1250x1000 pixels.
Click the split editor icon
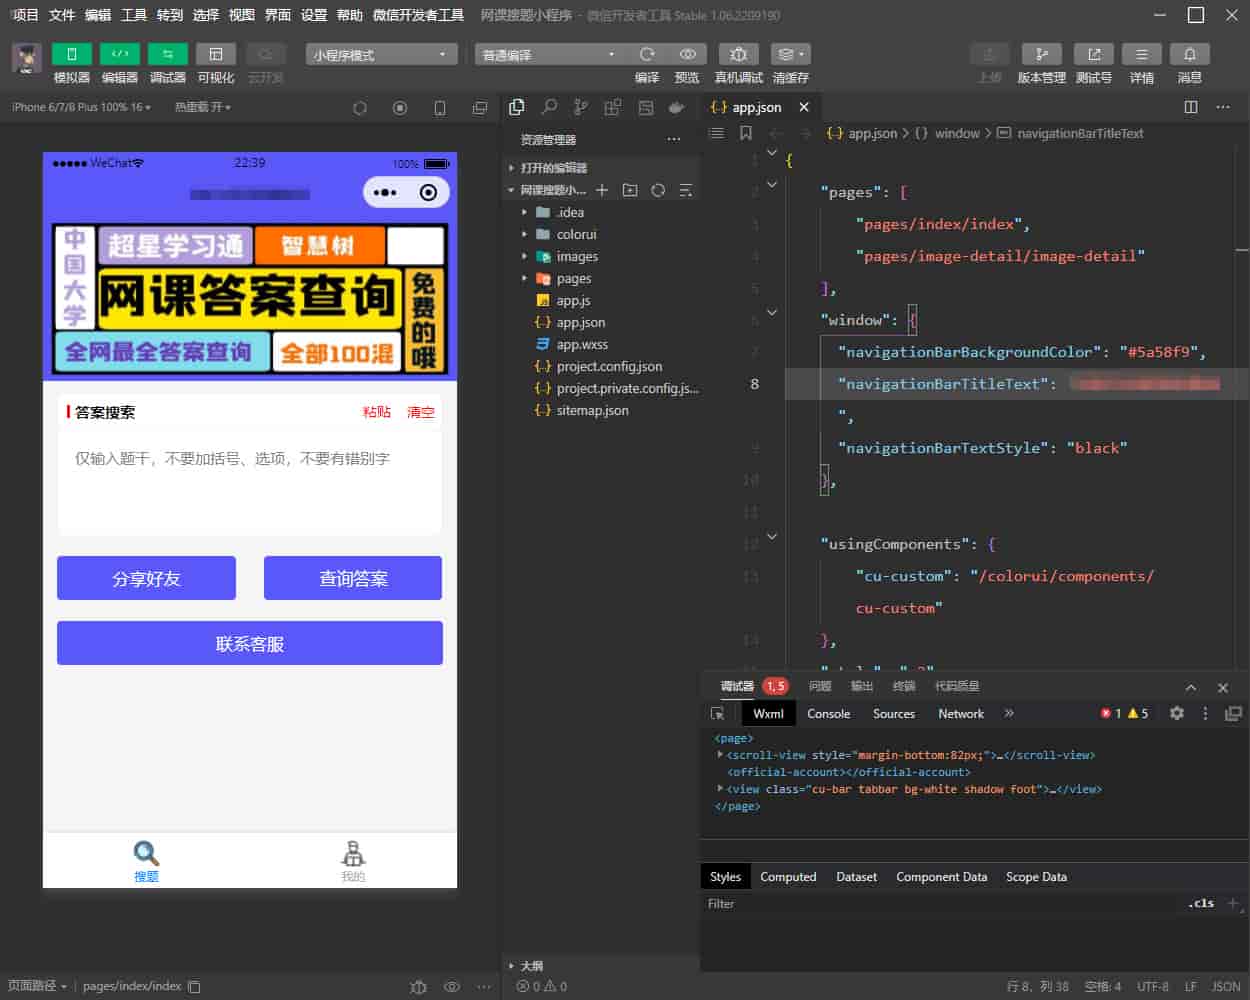(1190, 107)
